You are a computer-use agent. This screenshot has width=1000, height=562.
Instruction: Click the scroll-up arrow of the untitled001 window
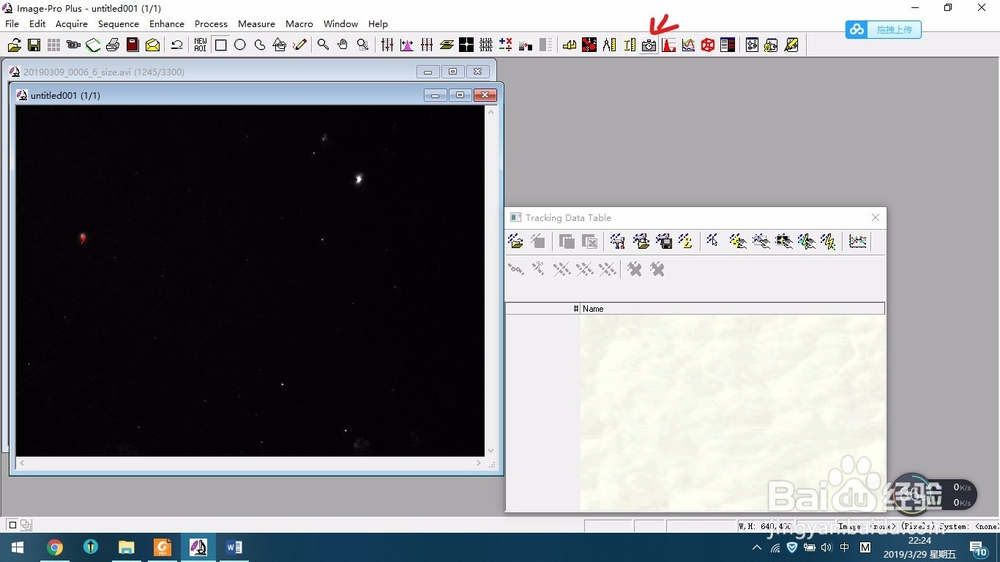490,112
